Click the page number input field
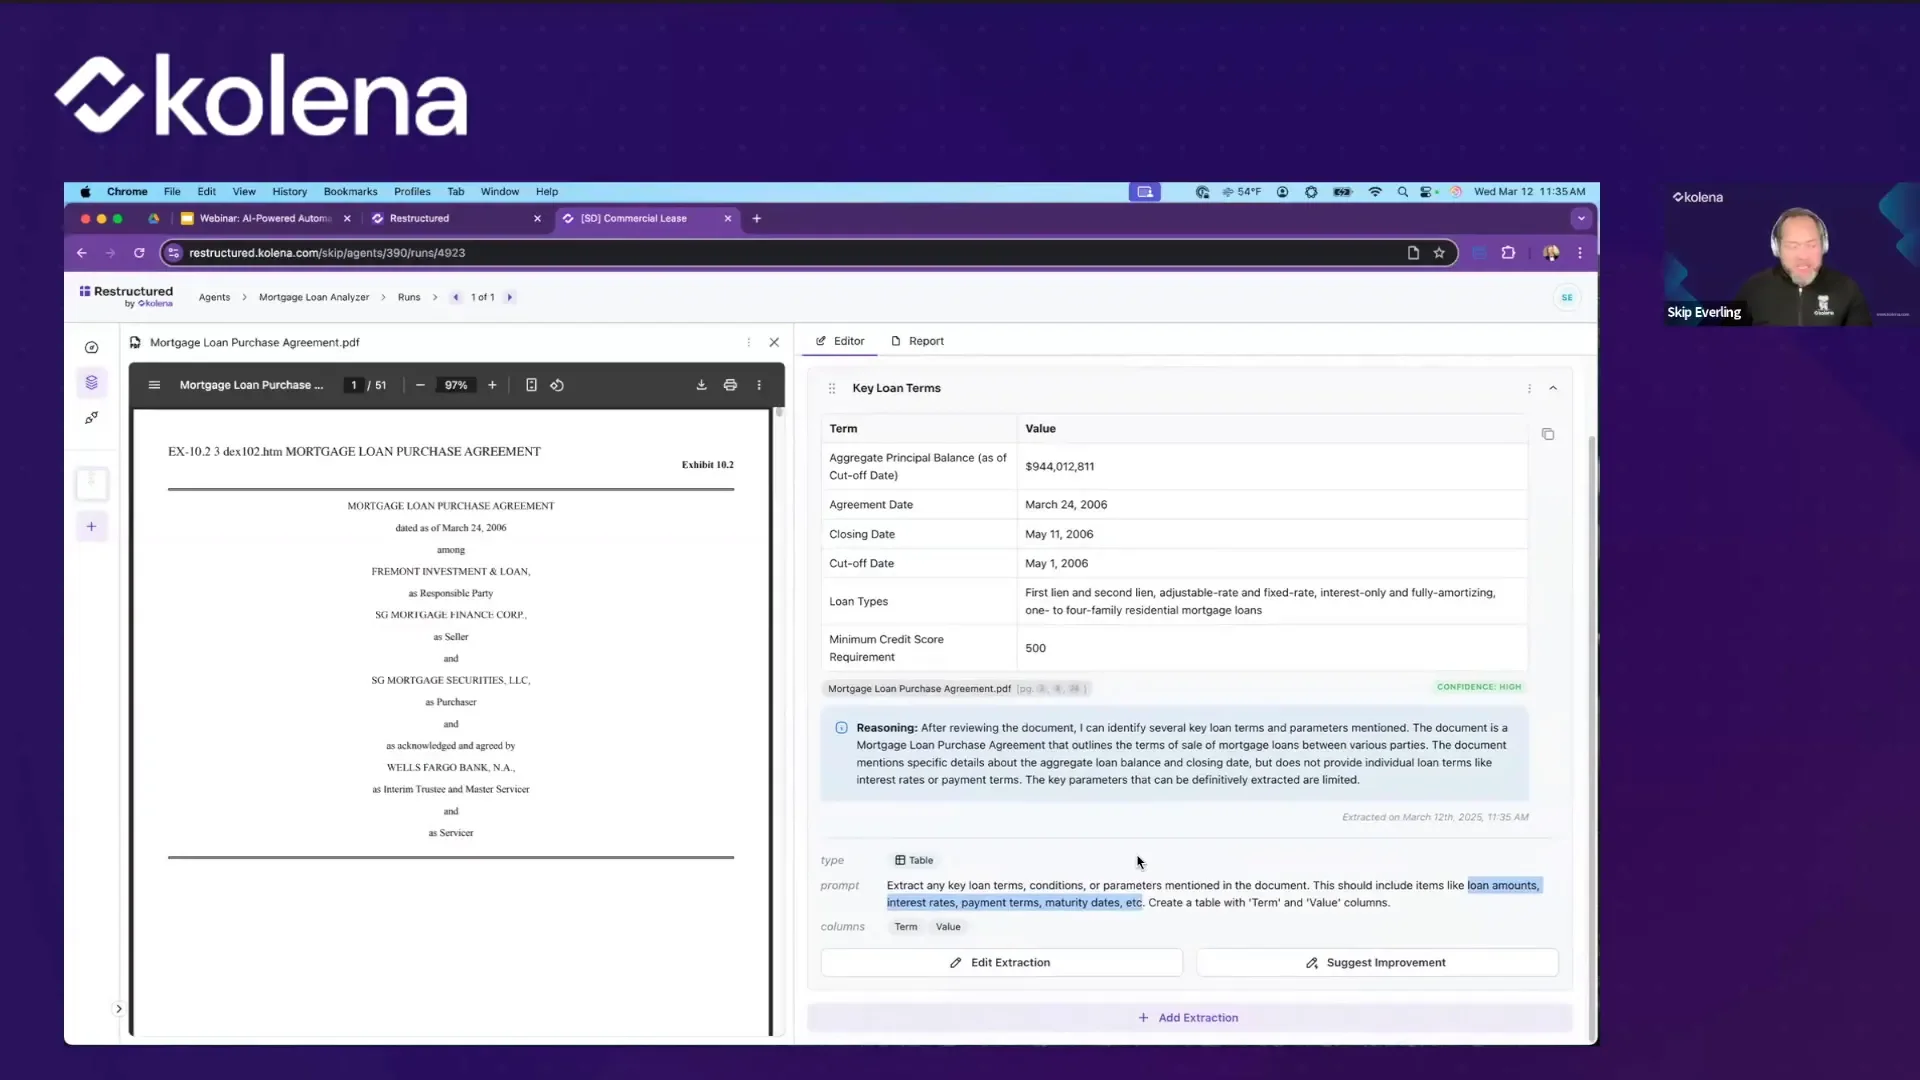 point(355,385)
